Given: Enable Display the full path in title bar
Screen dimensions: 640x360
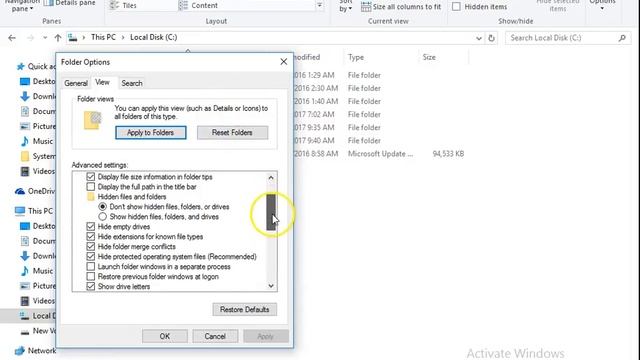Looking at the screenshot, I should point(91,187).
